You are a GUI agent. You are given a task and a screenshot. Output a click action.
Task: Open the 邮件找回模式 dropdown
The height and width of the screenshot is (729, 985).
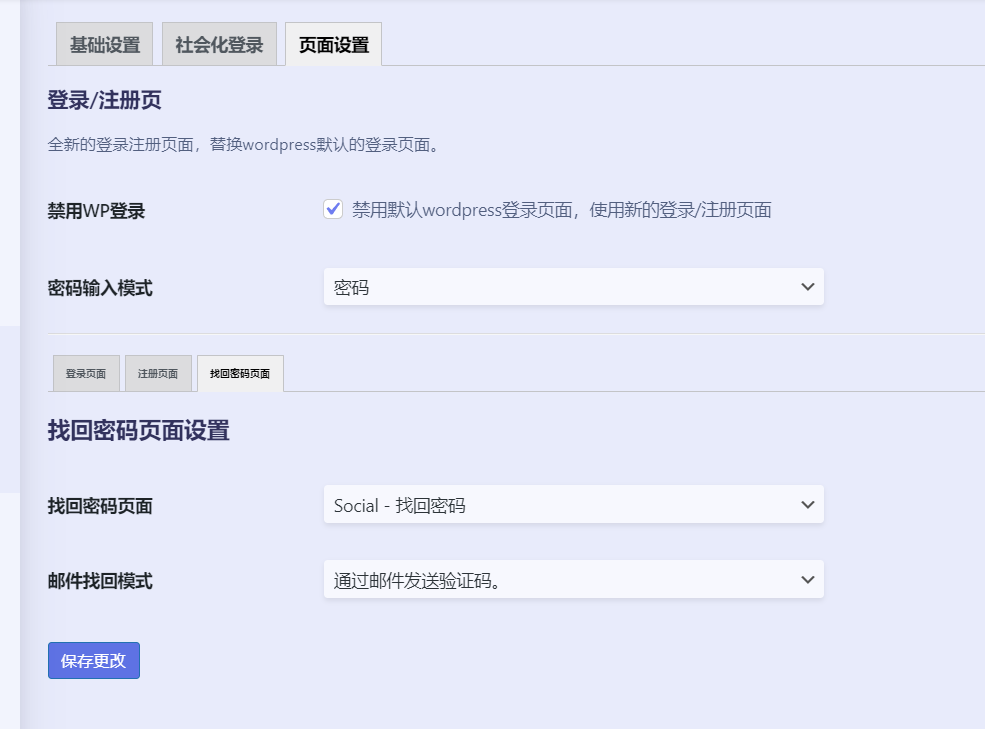pyautogui.click(x=573, y=580)
